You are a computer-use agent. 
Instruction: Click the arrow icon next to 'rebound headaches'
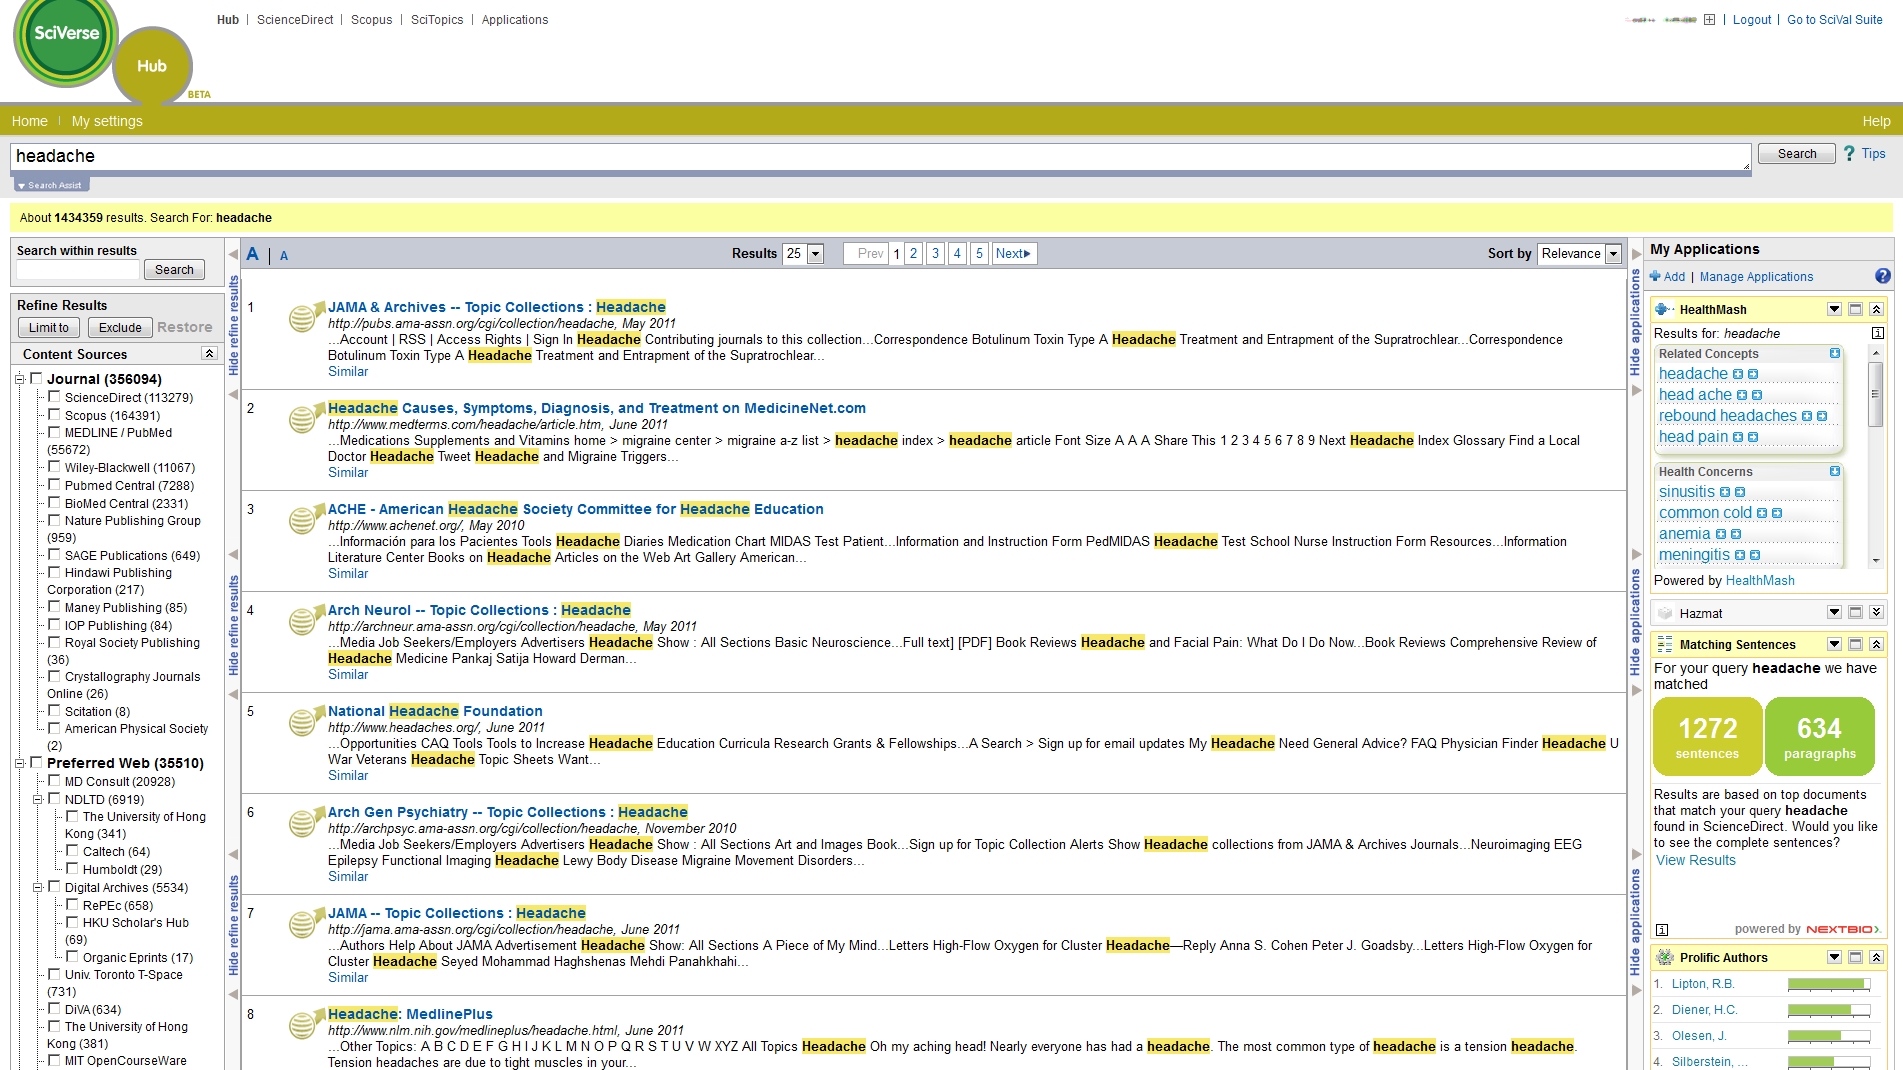(1822, 416)
